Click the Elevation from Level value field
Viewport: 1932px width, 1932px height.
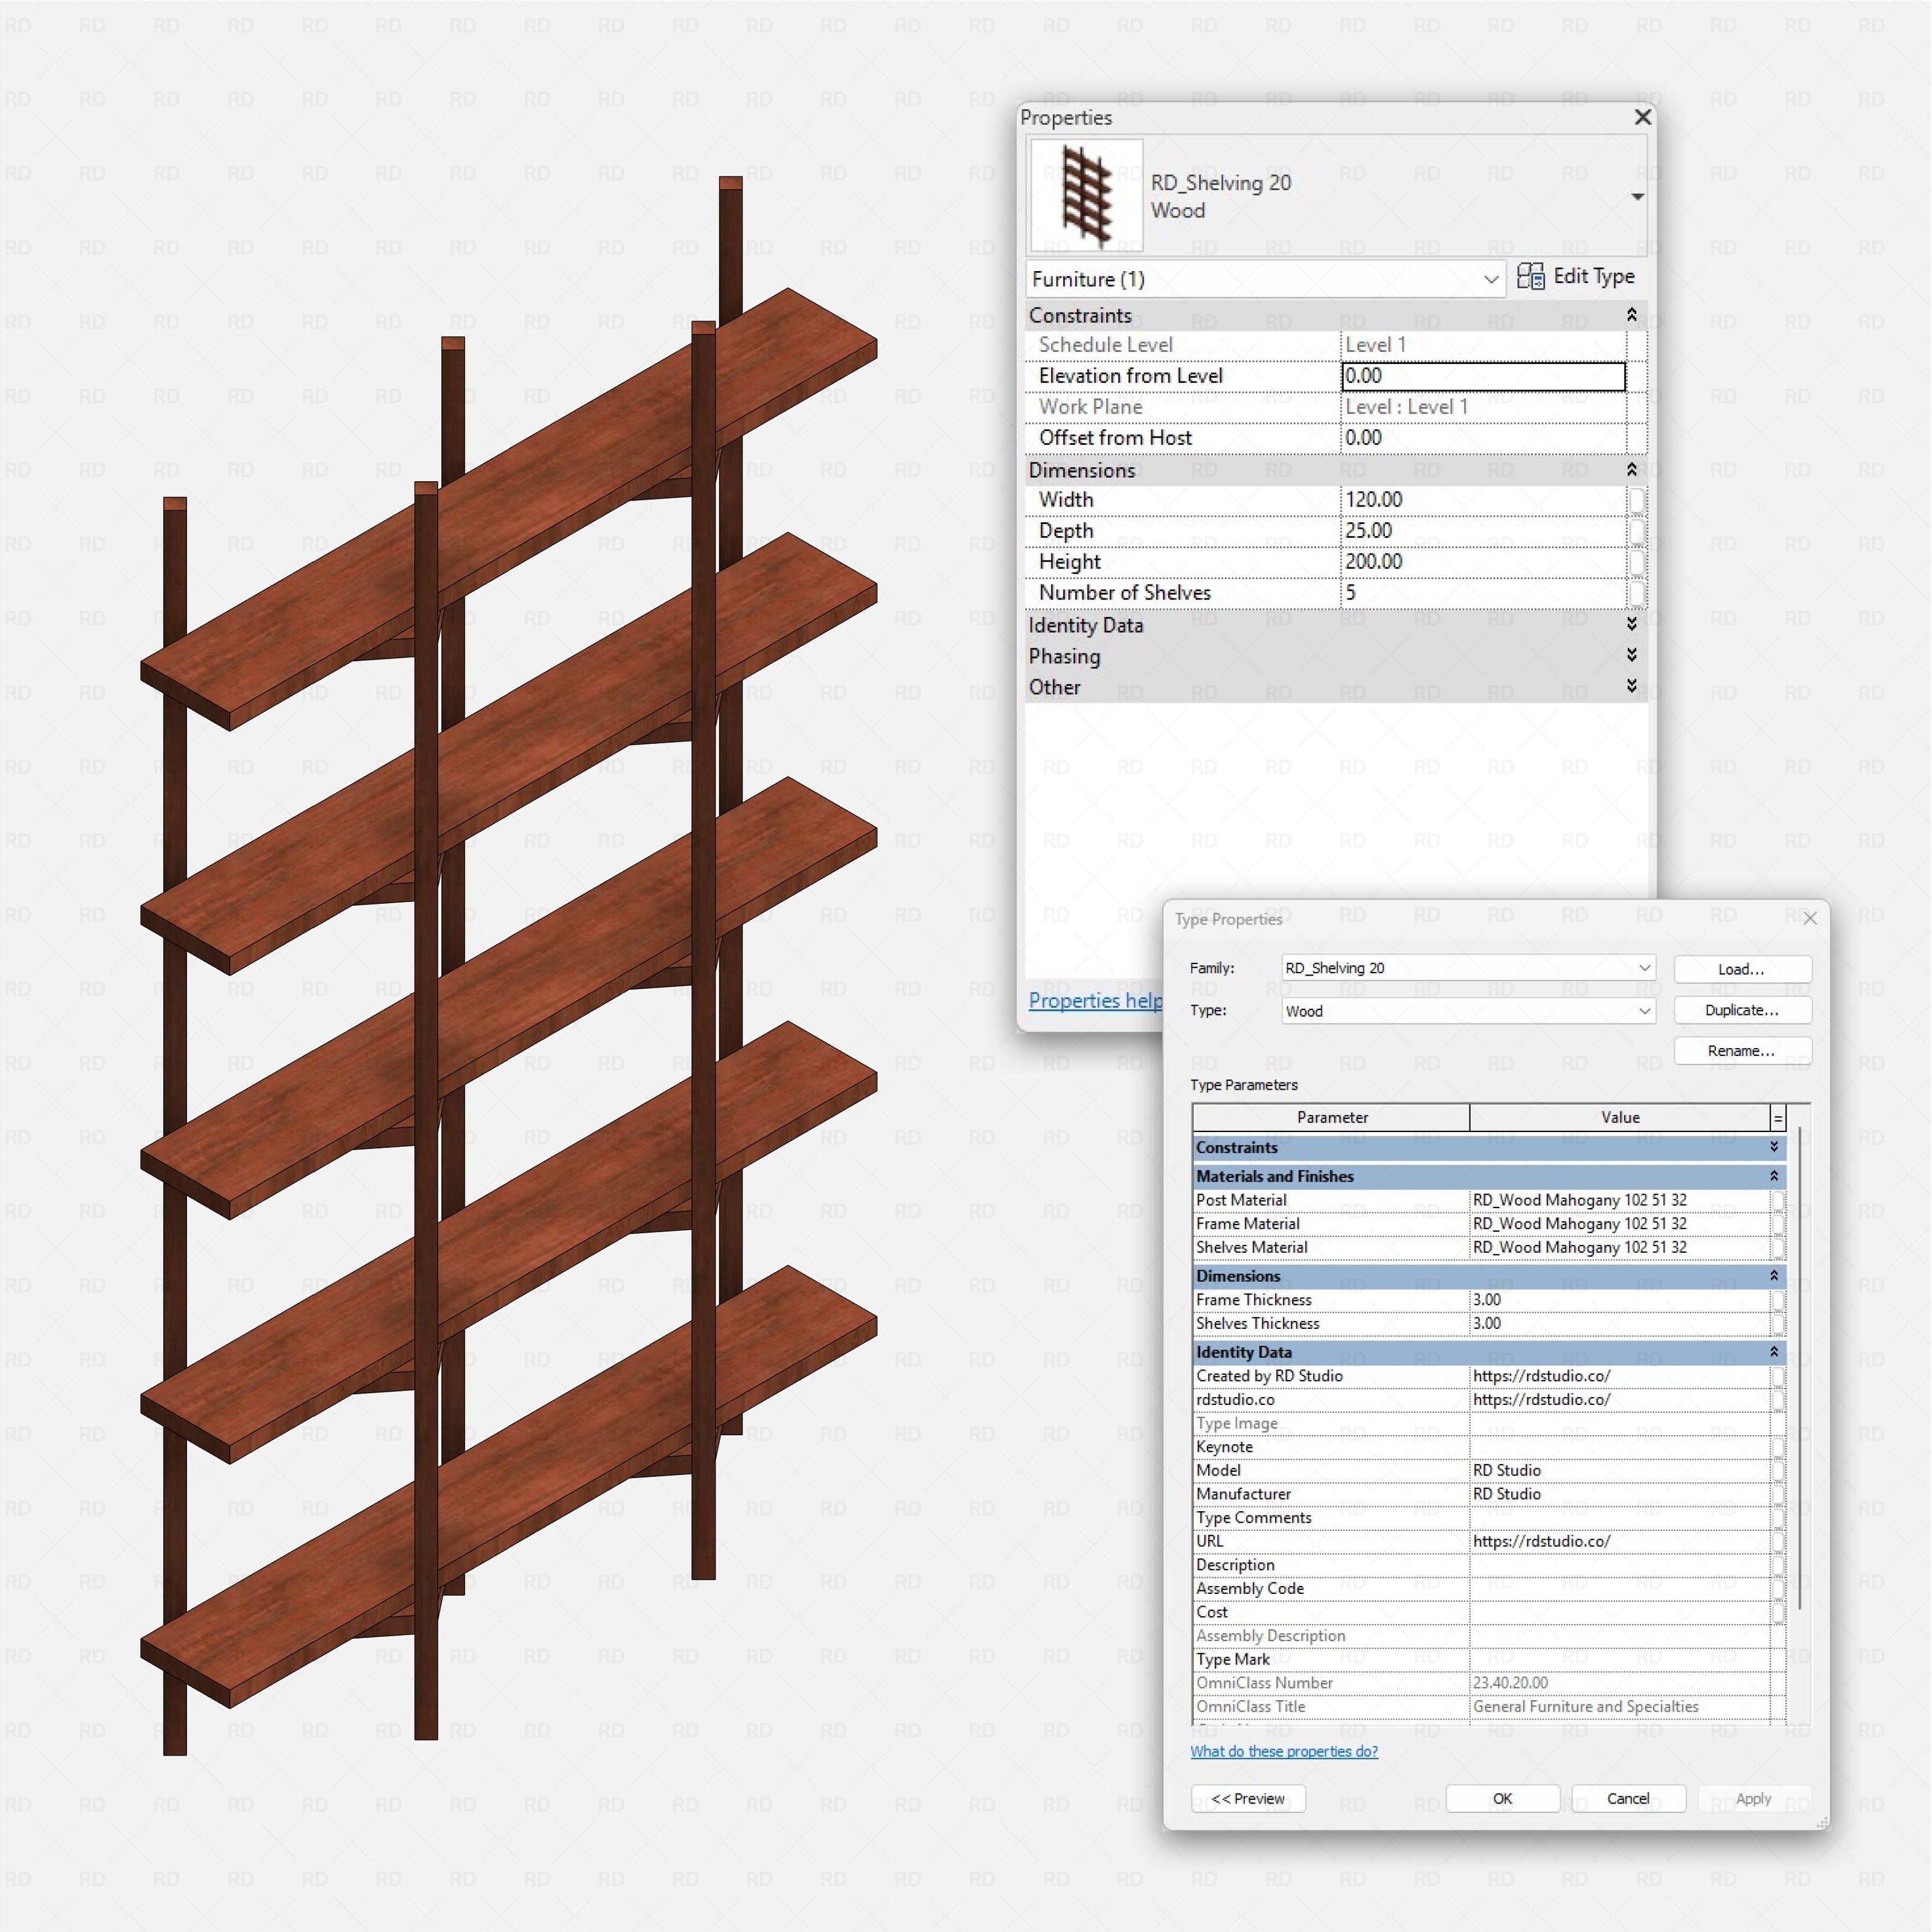(1483, 376)
